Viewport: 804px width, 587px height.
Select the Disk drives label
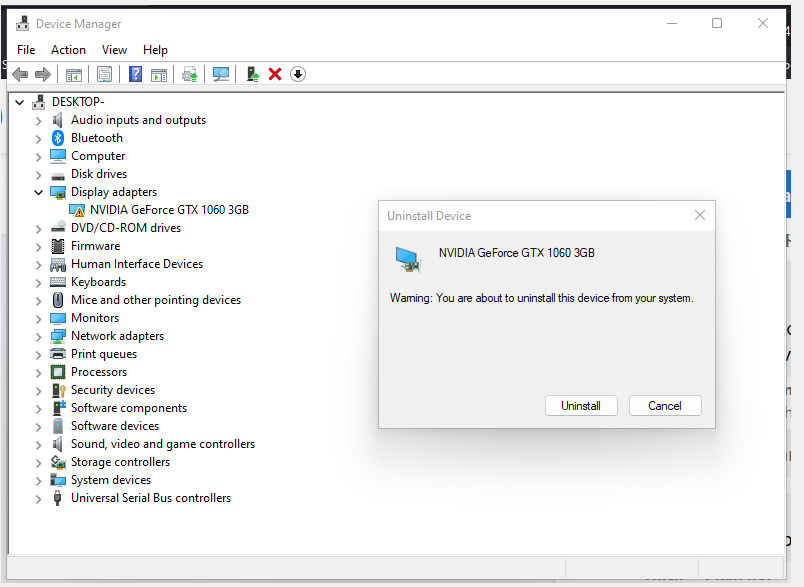[x=99, y=174]
